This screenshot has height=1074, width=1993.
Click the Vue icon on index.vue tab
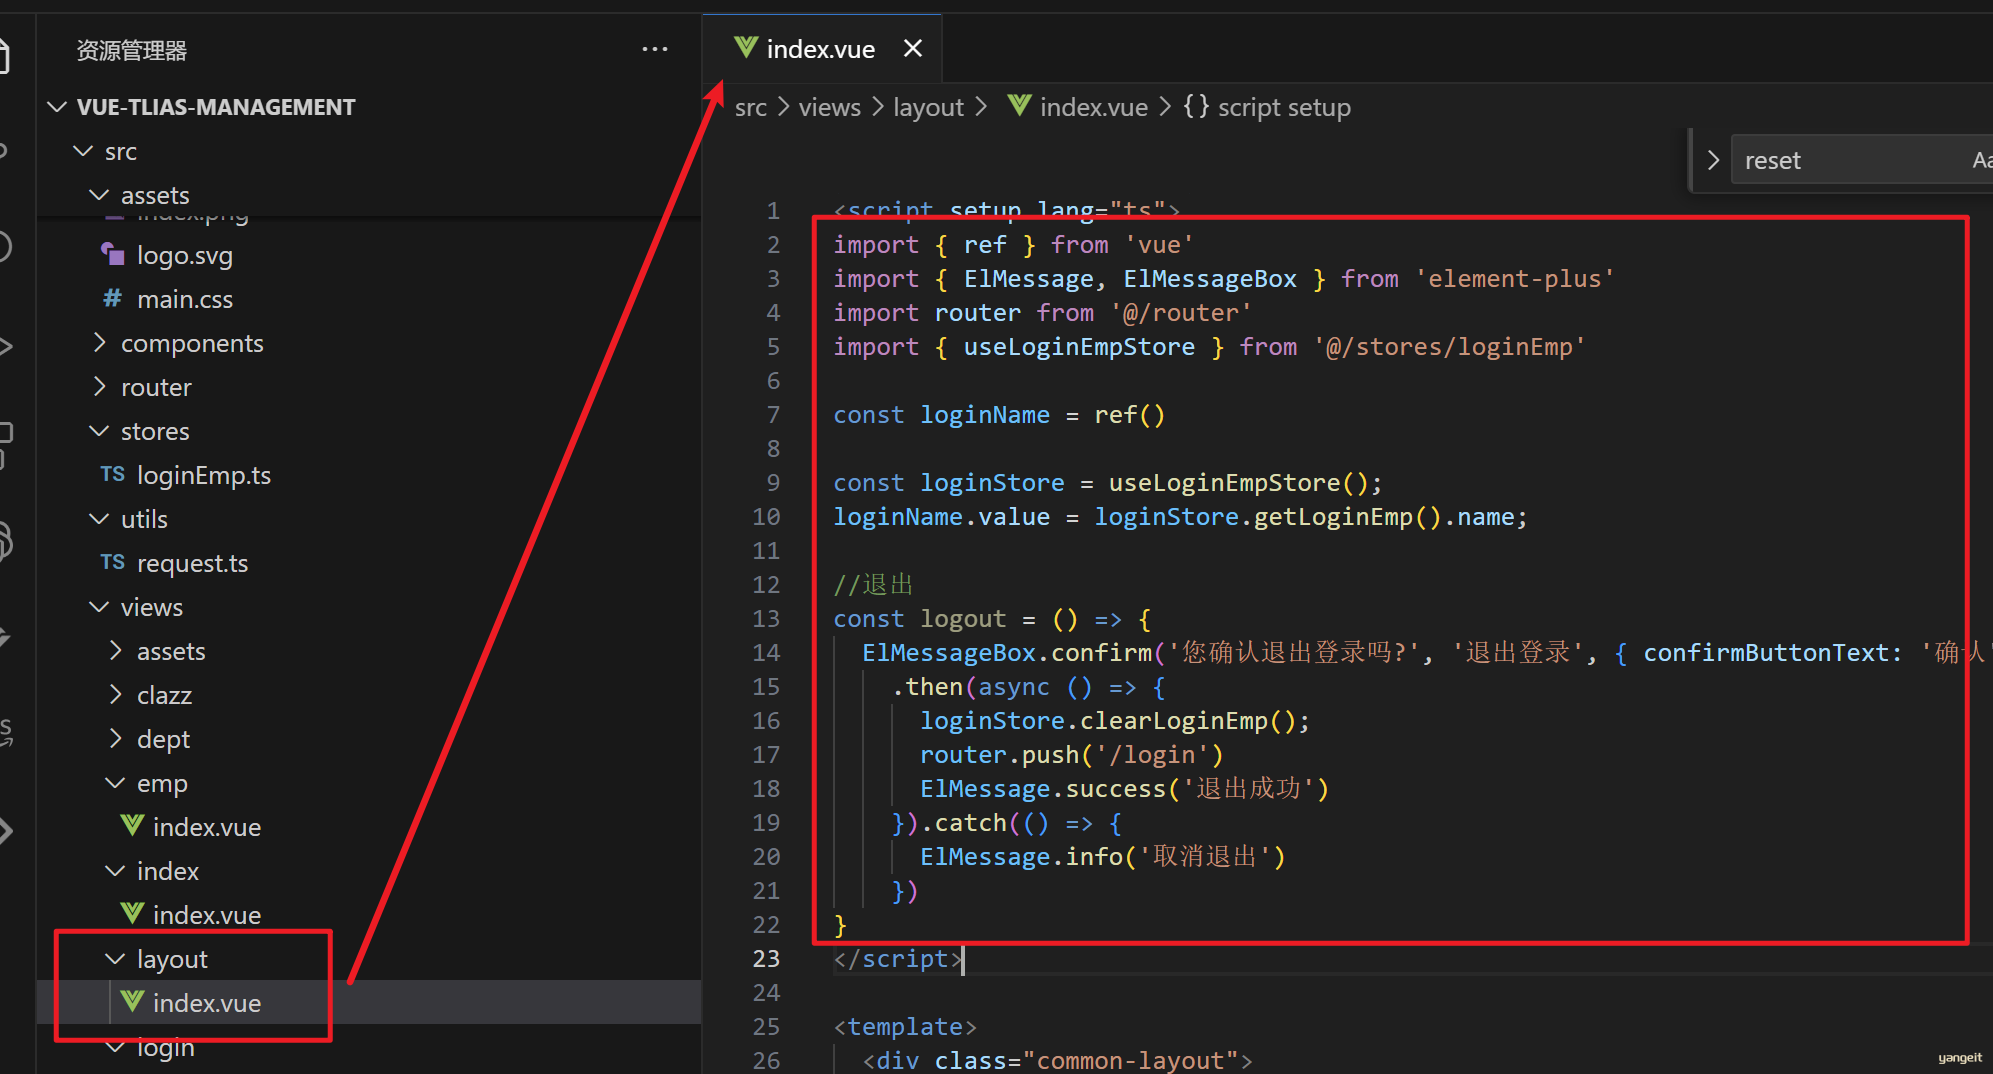click(x=745, y=47)
